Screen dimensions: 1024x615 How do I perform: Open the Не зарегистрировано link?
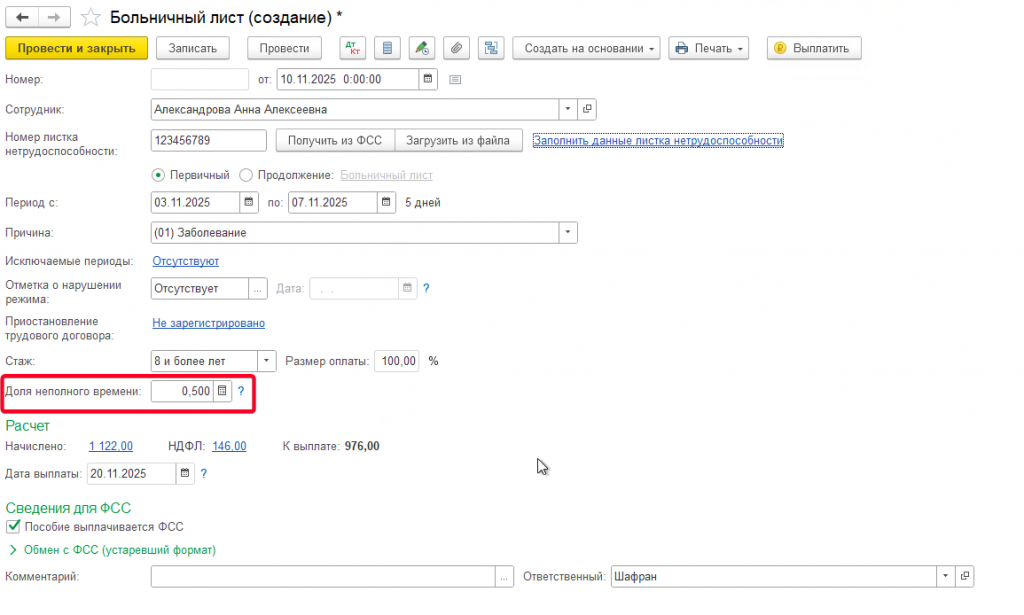pos(208,323)
